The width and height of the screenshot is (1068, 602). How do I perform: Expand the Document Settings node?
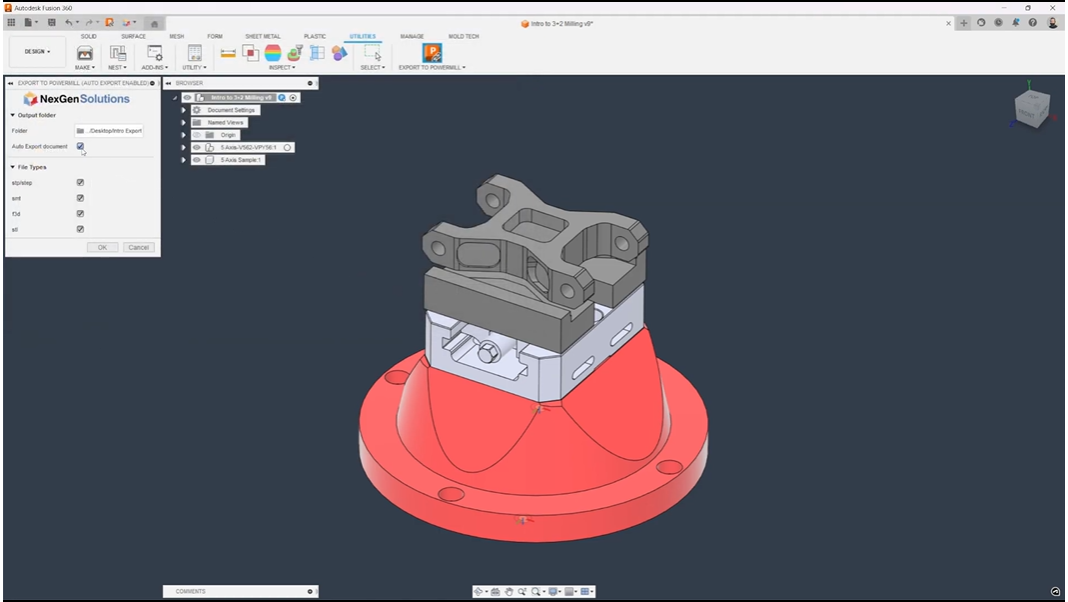pyautogui.click(x=183, y=110)
